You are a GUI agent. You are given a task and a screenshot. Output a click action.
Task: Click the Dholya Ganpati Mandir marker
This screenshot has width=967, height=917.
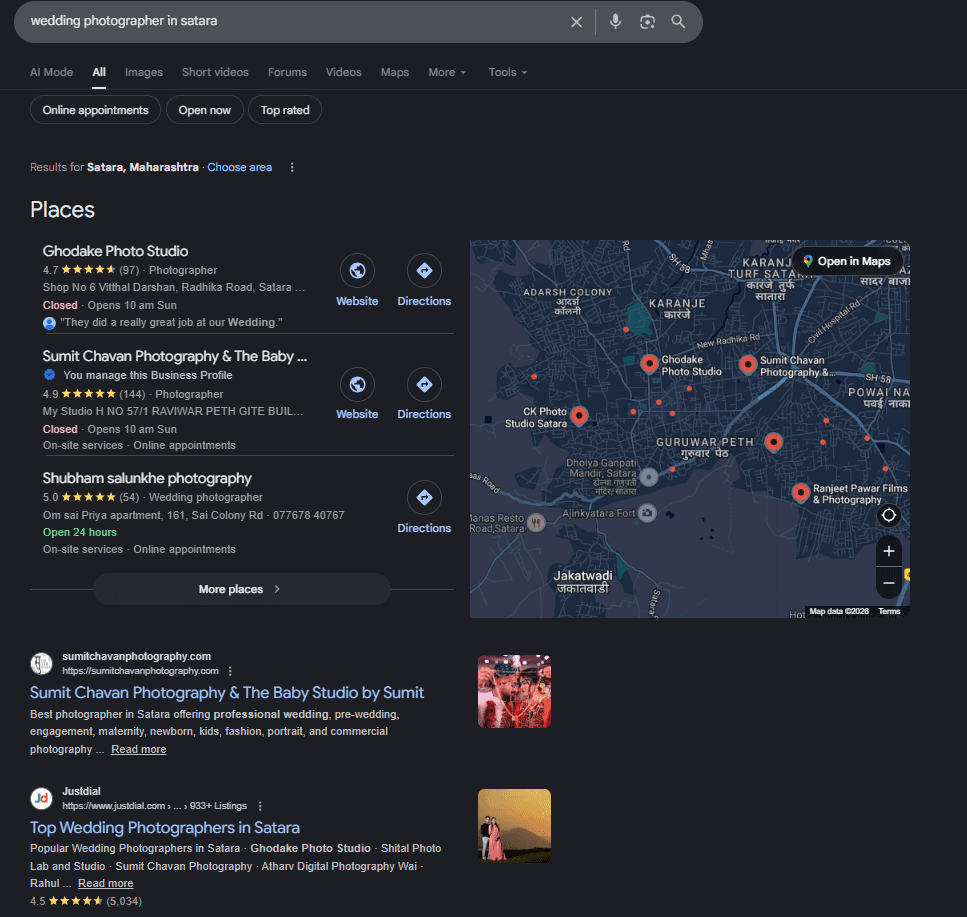click(648, 477)
